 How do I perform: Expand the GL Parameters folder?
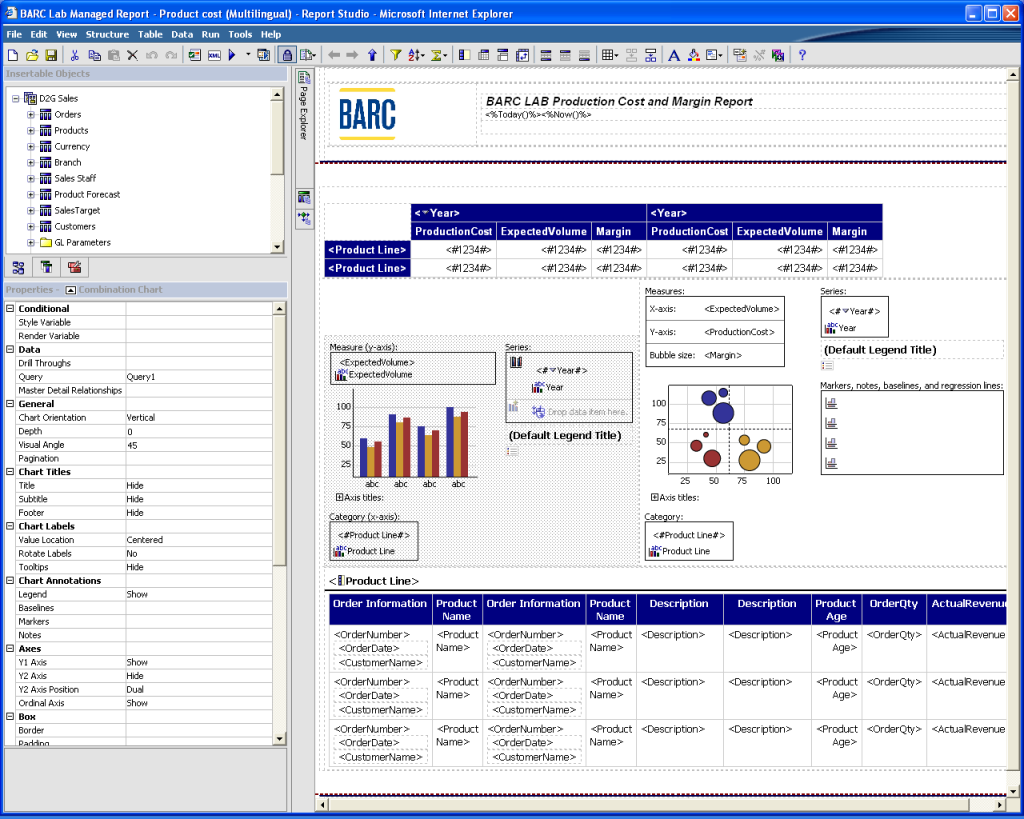click(x=31, y=242)
